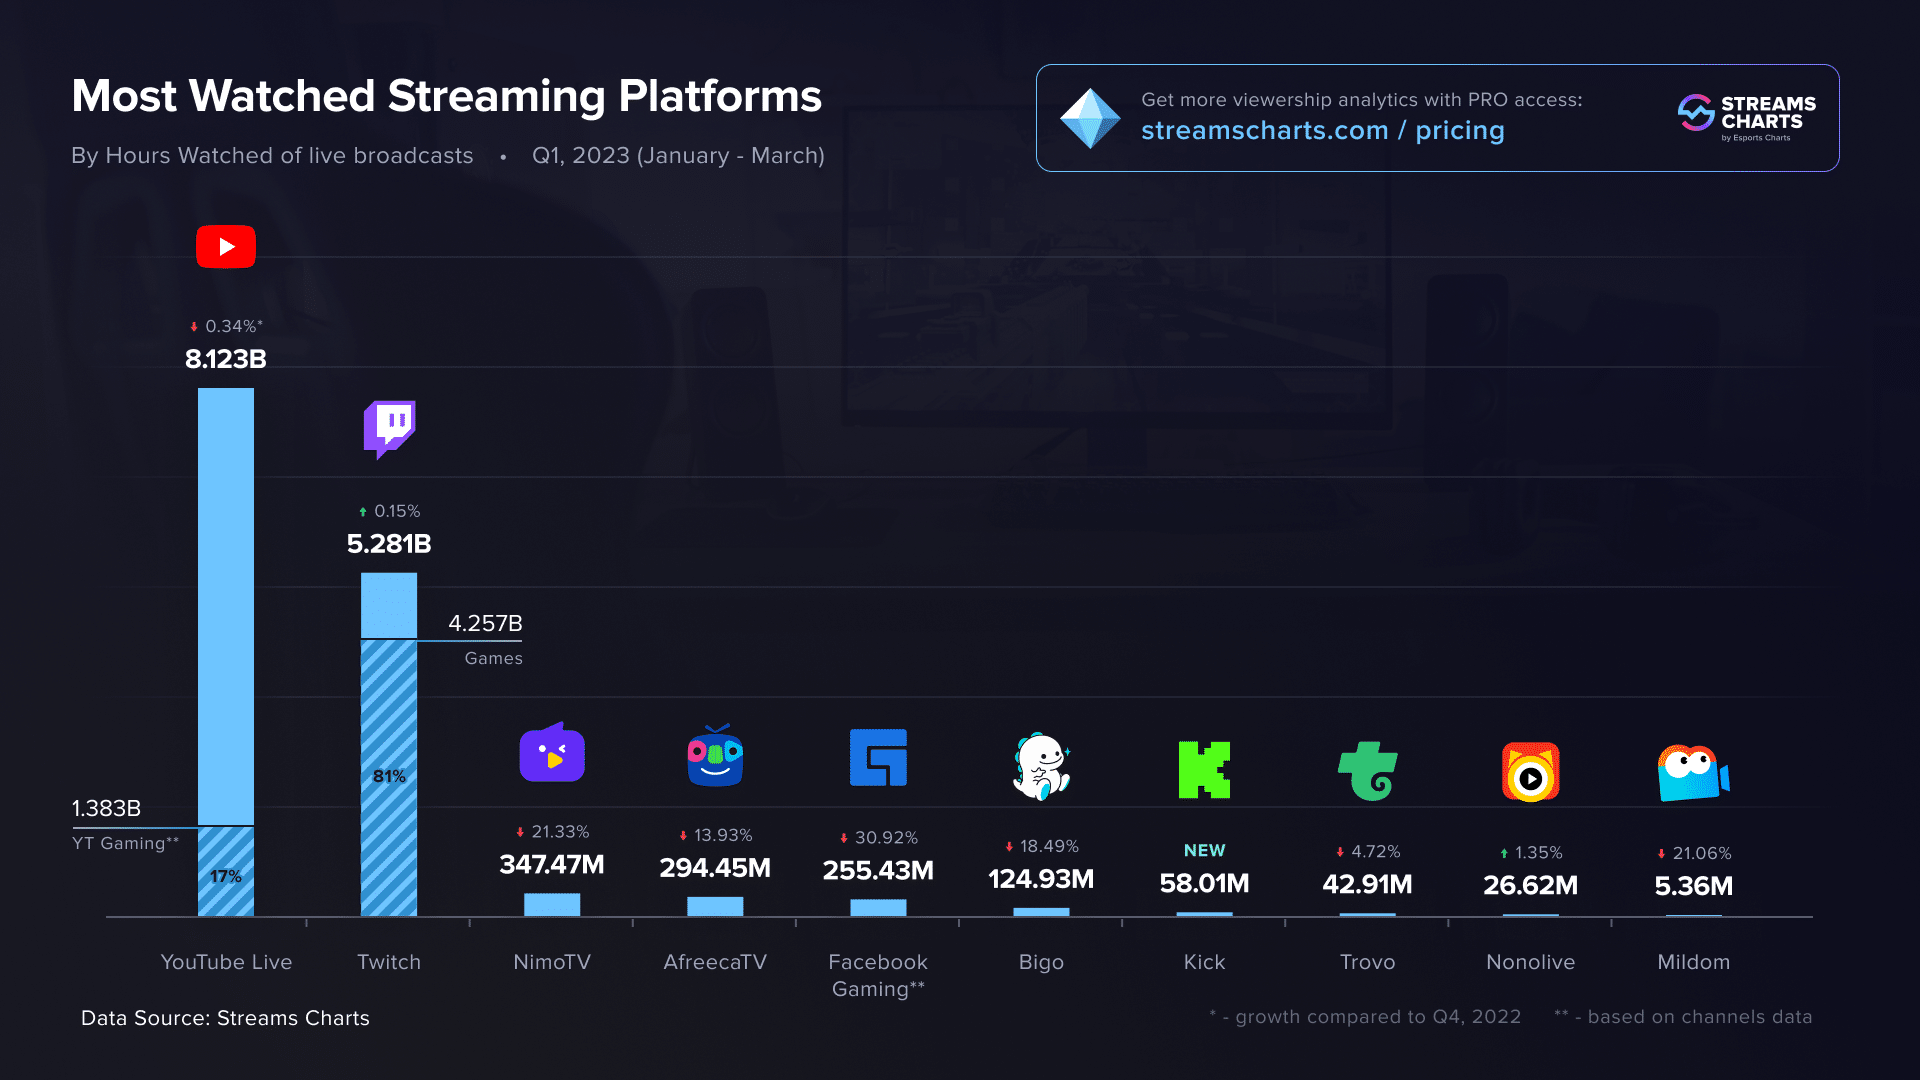Click the Facebook Gaming bar
The width and height of the screenshot is (1920, 1080).
878,907
